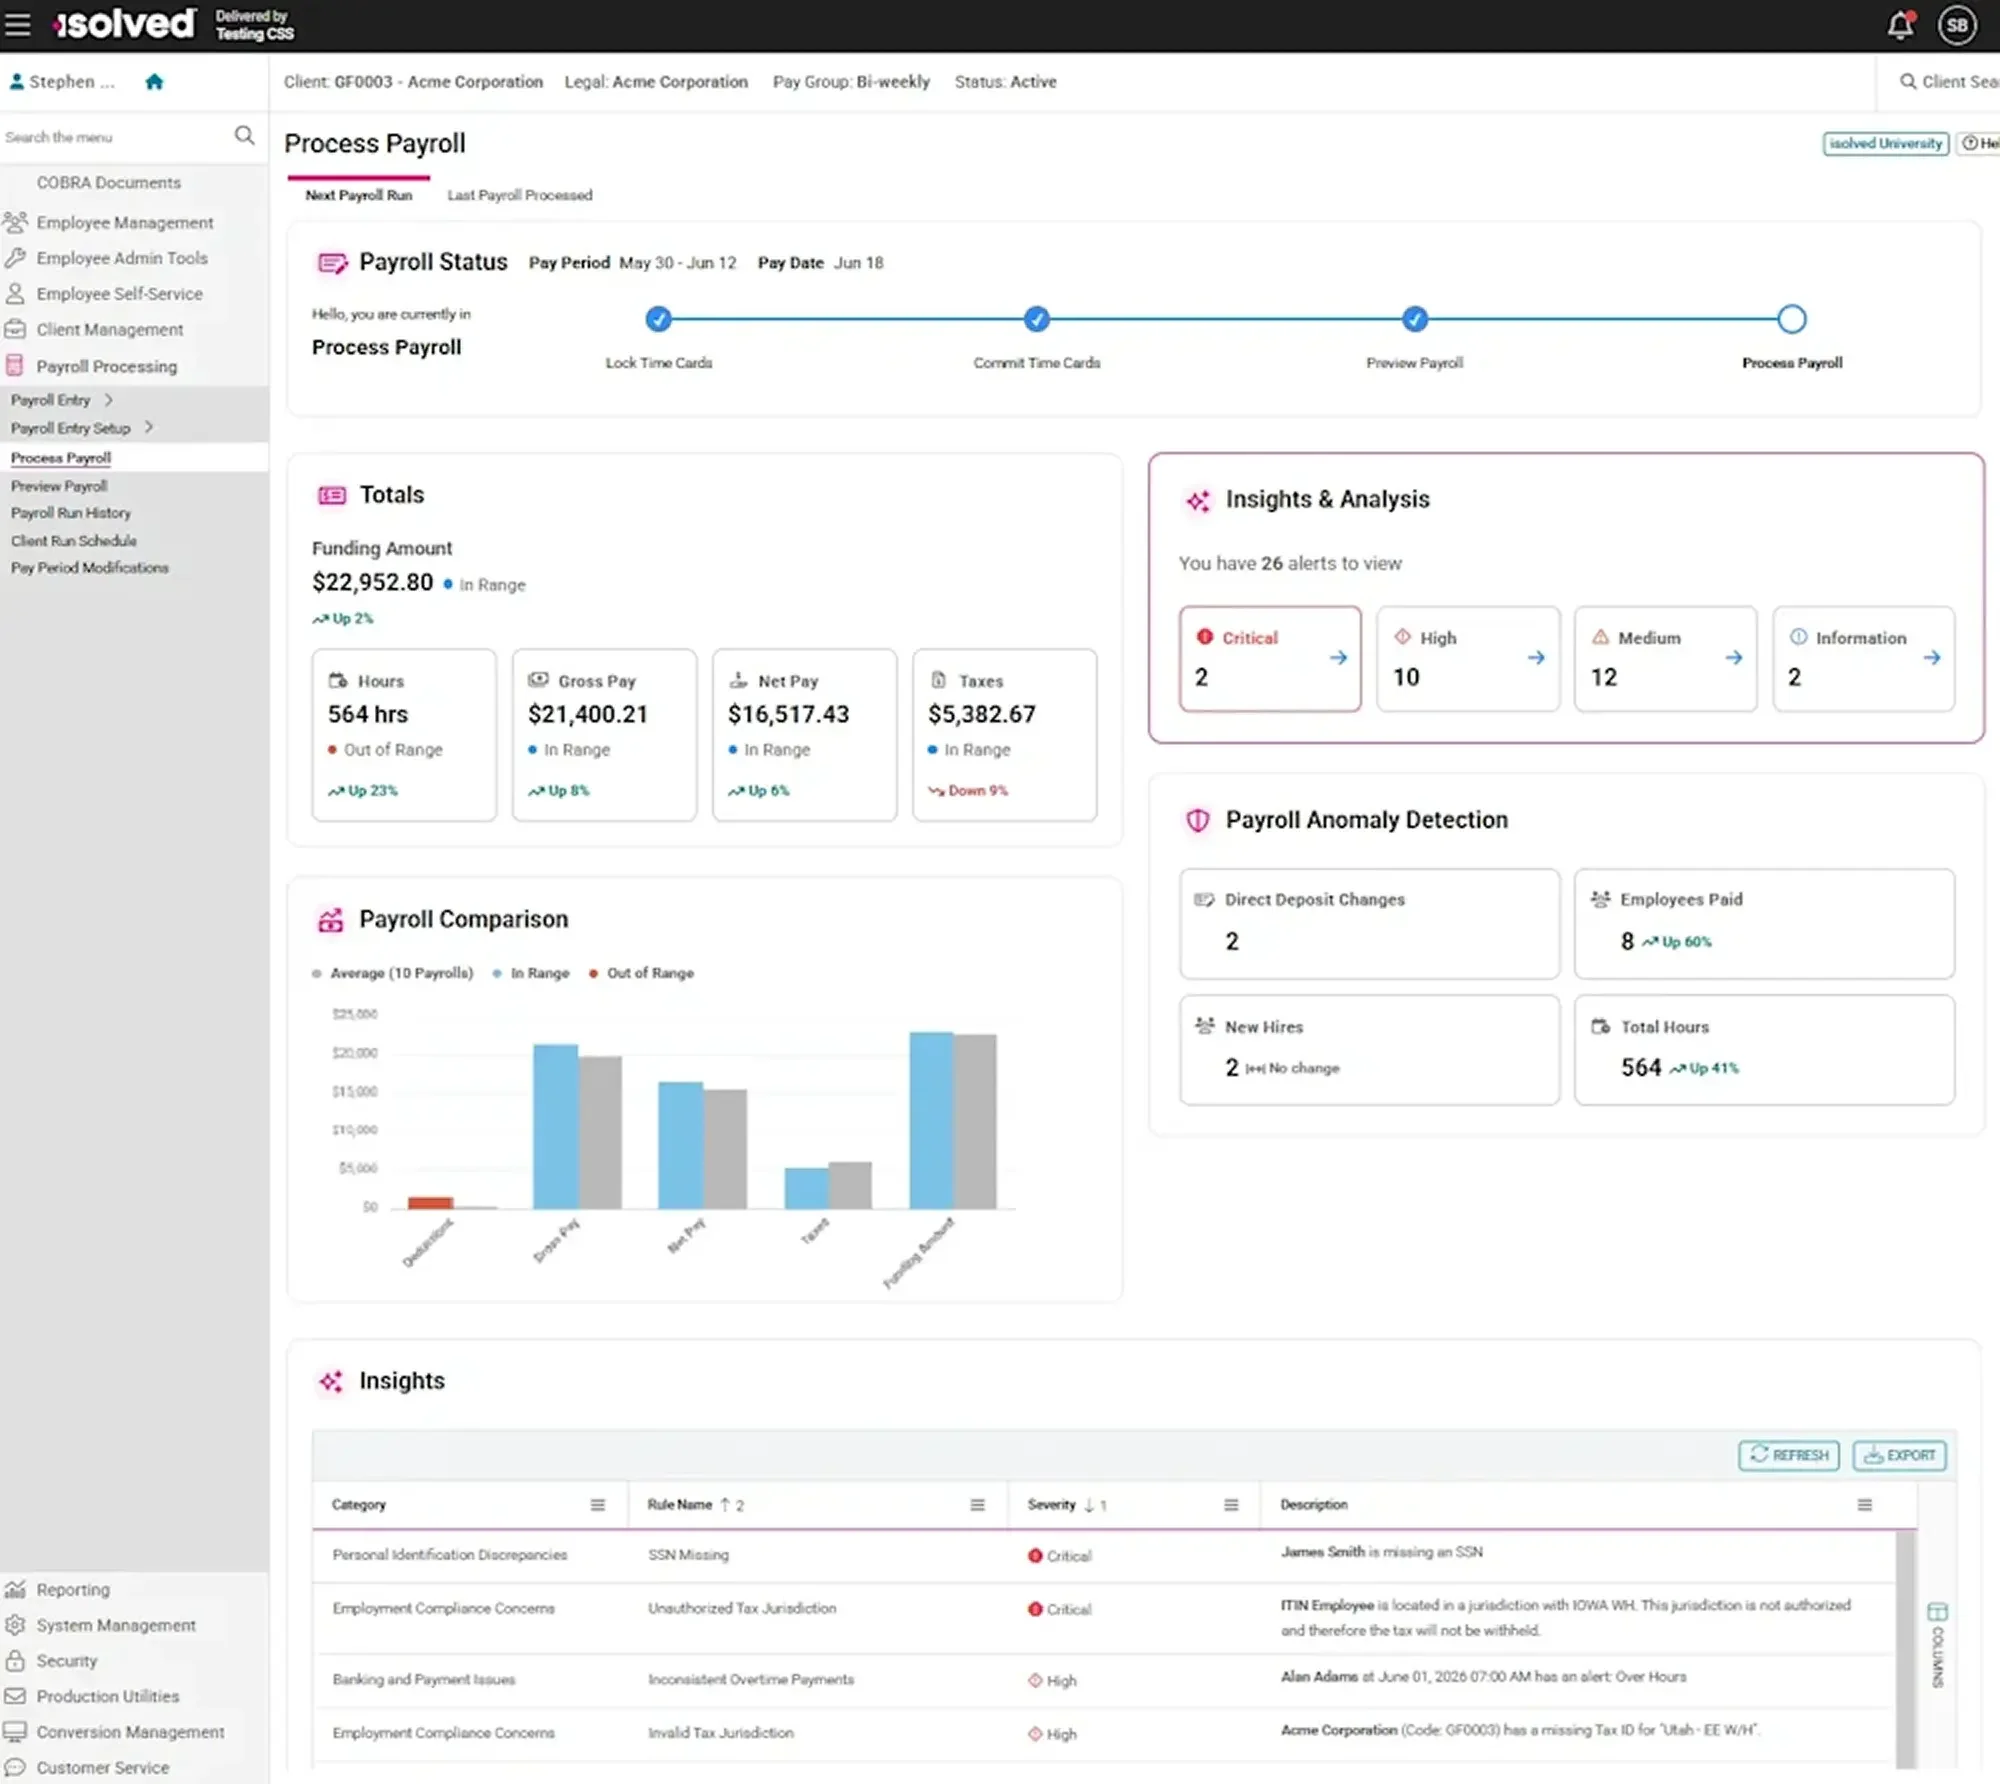This screenshot has width=2000, height=1784.
Task: Expand Payroll Entry Setup submenu chevron
Action: 149,427
